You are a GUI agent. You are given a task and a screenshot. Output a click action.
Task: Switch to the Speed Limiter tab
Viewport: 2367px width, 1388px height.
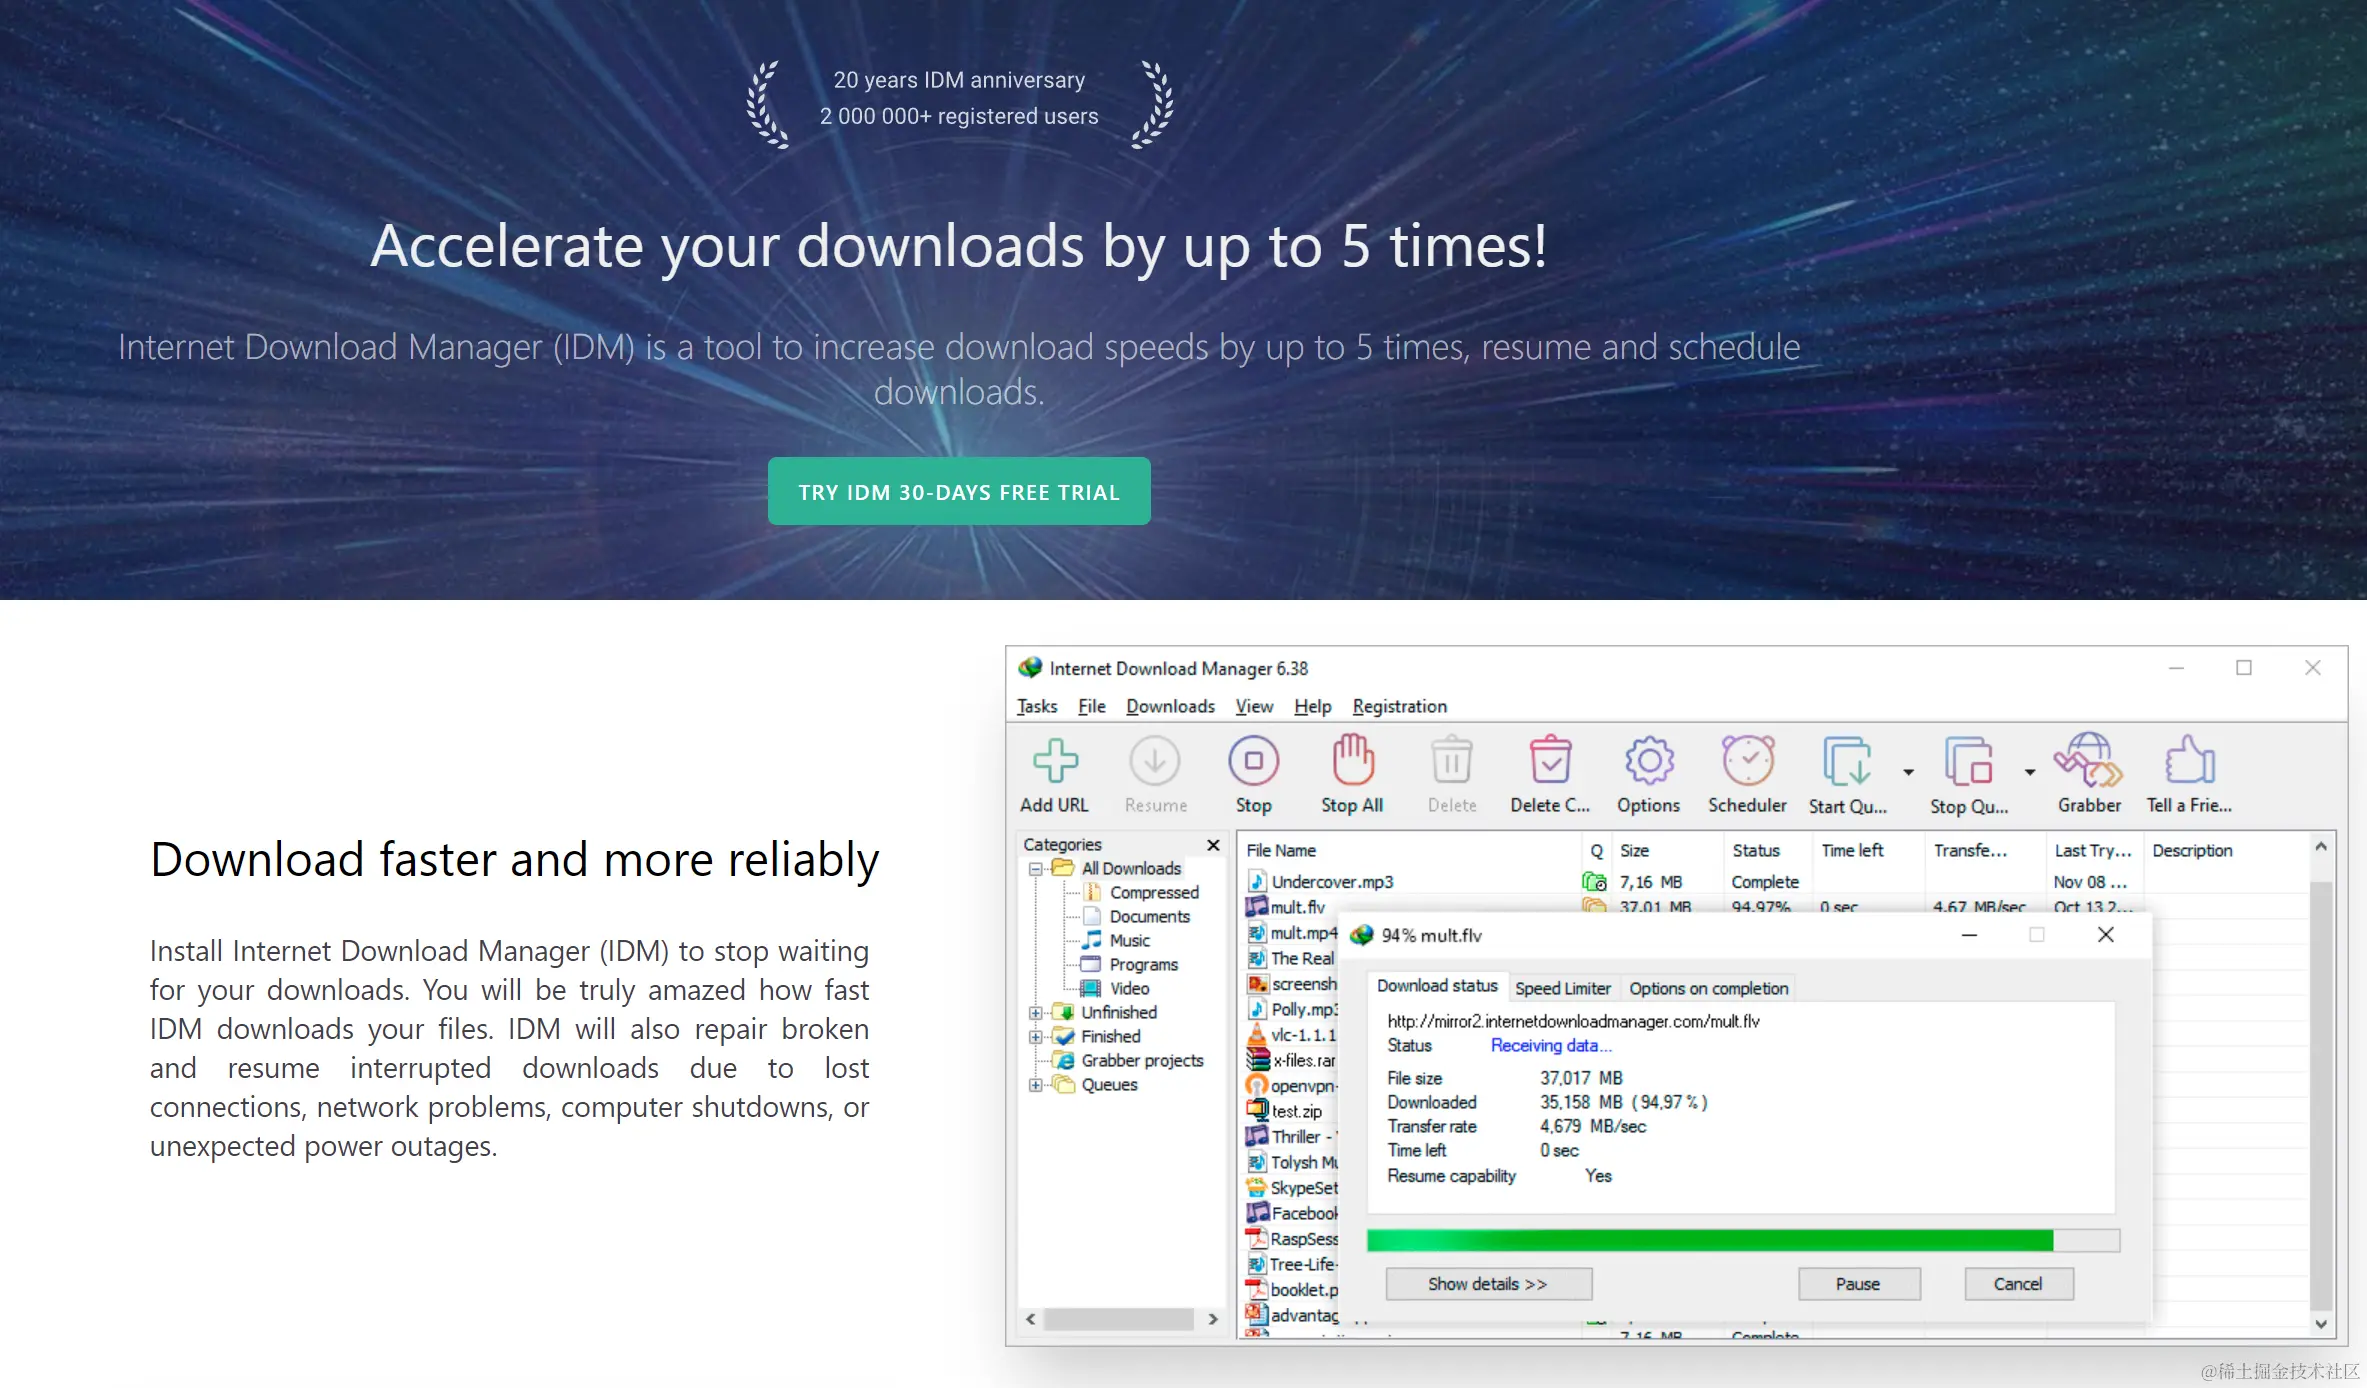point(1562,988)
